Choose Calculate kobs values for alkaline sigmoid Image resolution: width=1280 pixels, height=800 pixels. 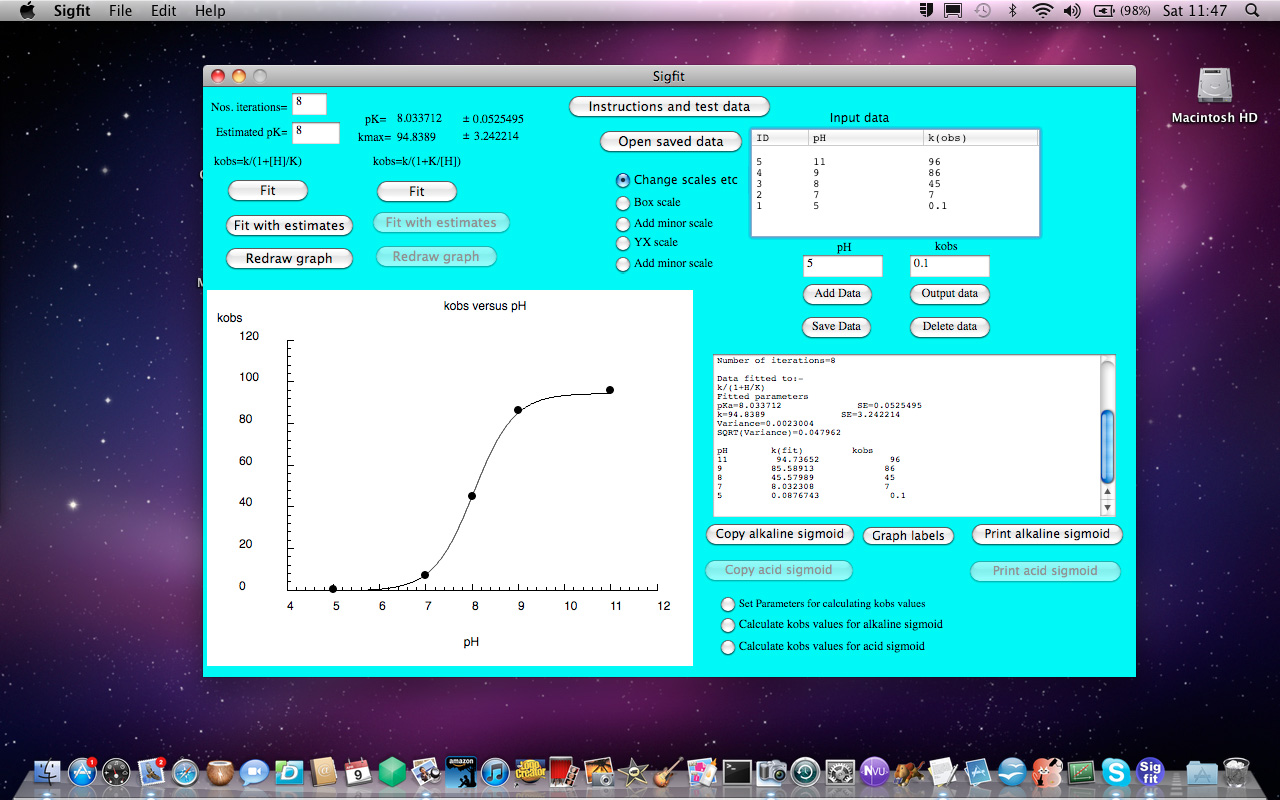pos(728,625)
